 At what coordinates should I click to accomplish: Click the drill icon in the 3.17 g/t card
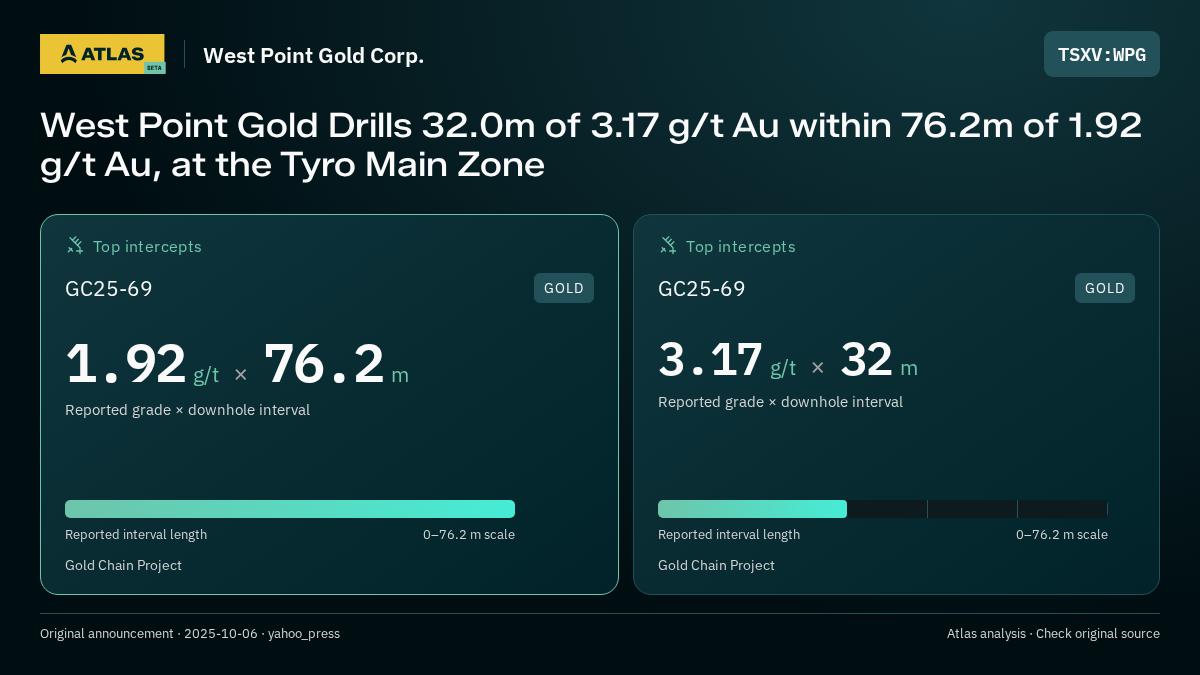pos(668,245)
